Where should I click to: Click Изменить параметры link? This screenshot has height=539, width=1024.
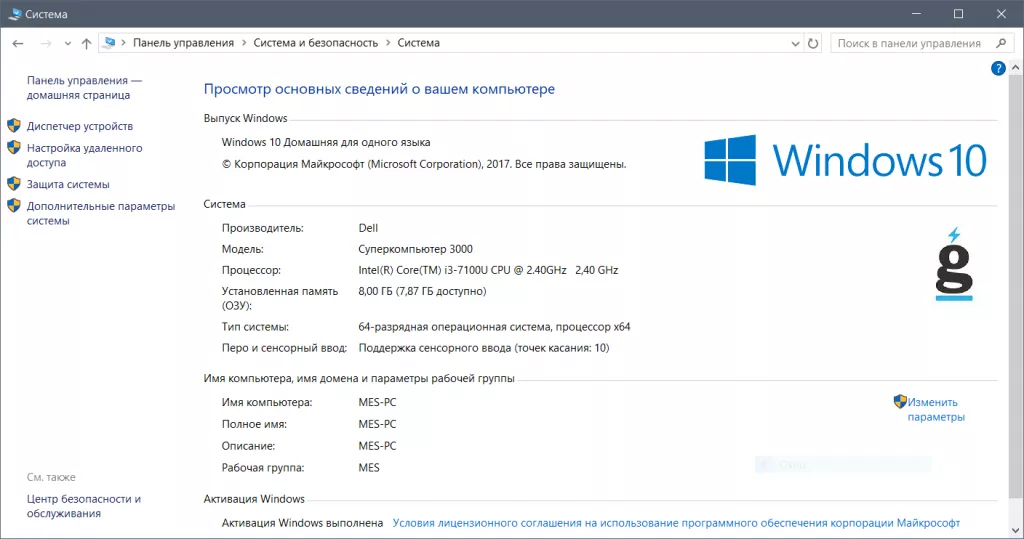coord(935,410)
